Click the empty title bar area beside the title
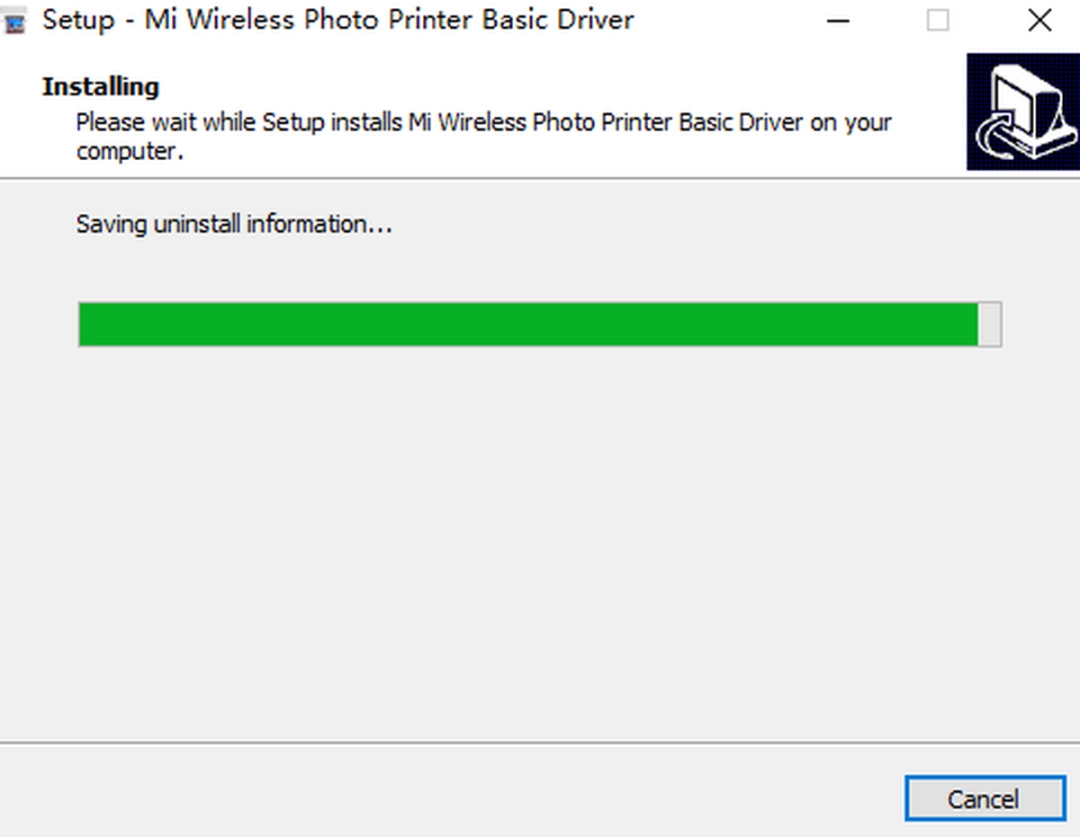 point(730,21)
